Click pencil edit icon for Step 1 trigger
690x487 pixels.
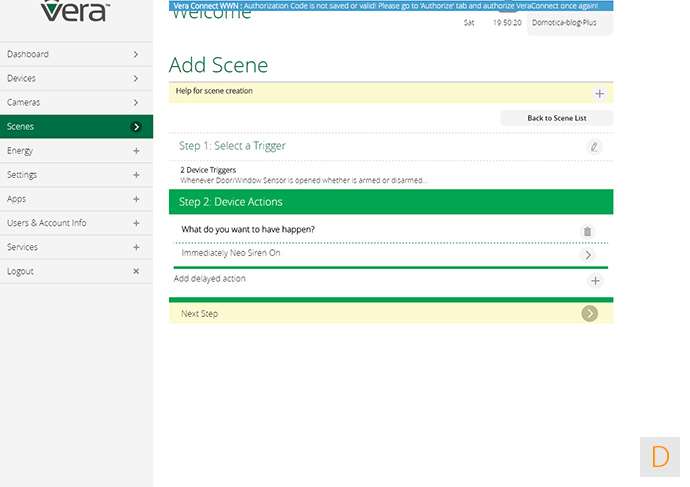coord(594,147)
